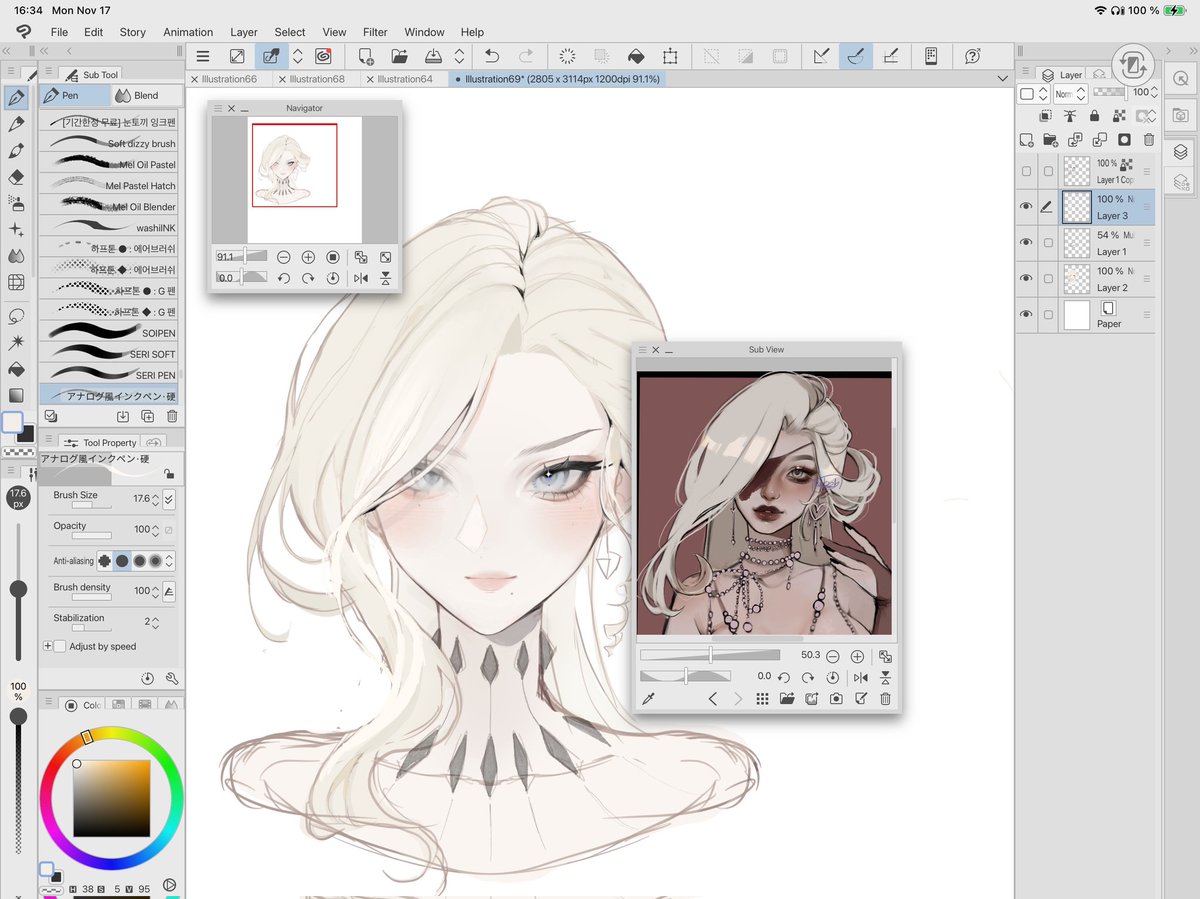Expand the Adjust by speed plus box
Screen dimensions: 1200x899
[47, 646]
